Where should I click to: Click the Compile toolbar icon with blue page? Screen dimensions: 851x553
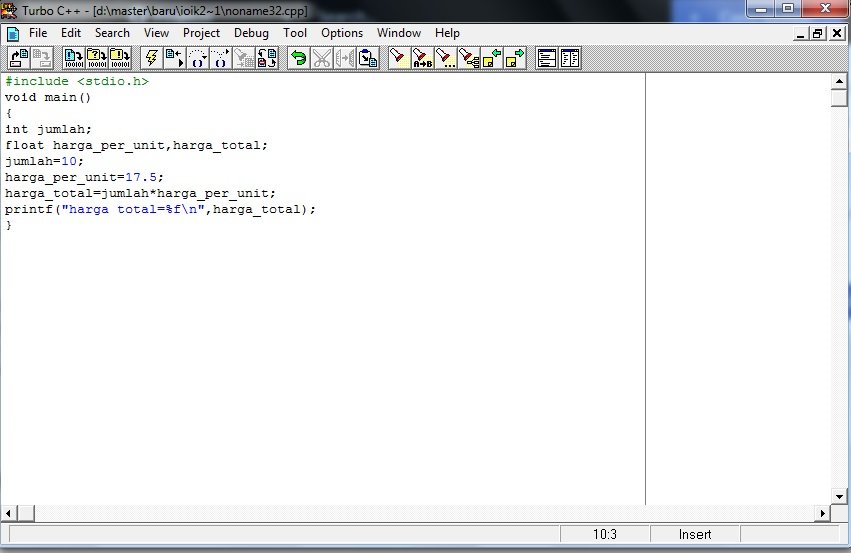pyautogui.click(x=74, y=58)
